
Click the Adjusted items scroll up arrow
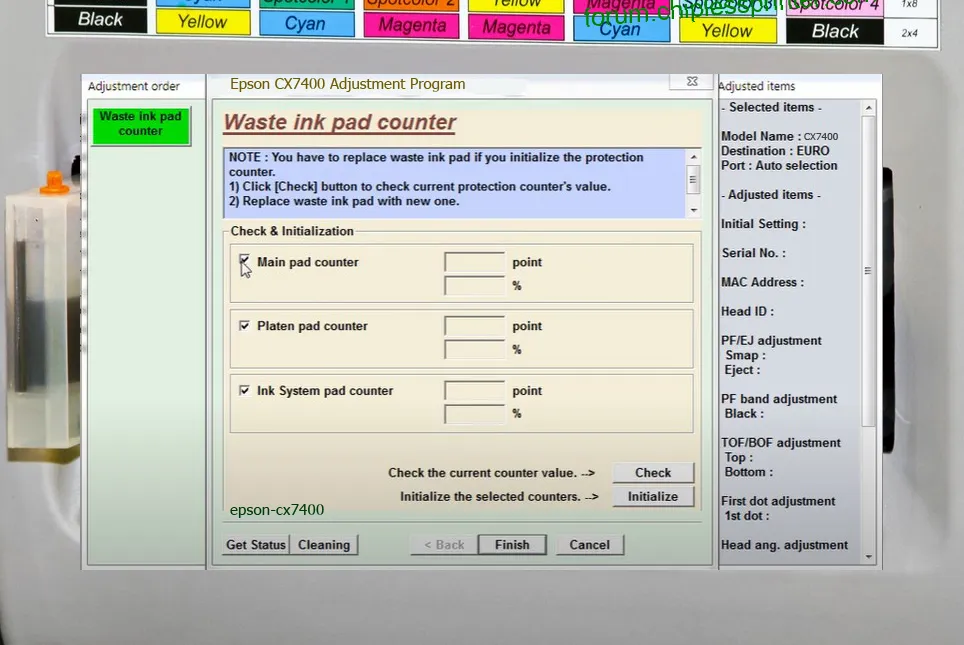pyautogui.click(x=868, y=108)
